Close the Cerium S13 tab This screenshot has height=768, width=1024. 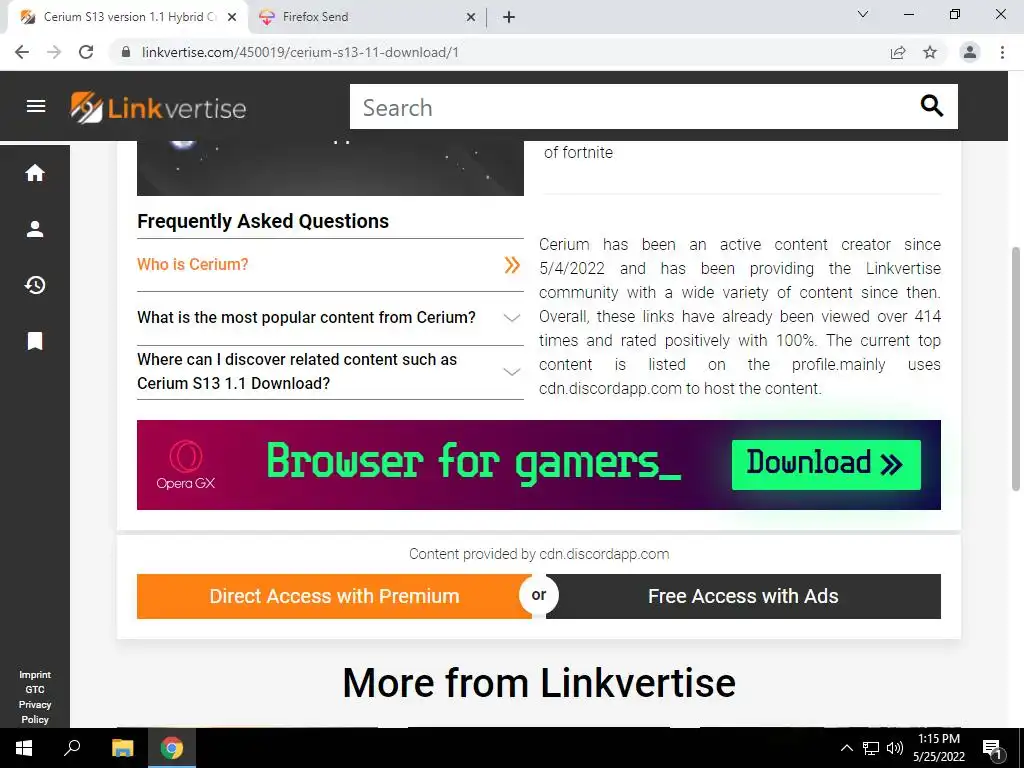232,18
